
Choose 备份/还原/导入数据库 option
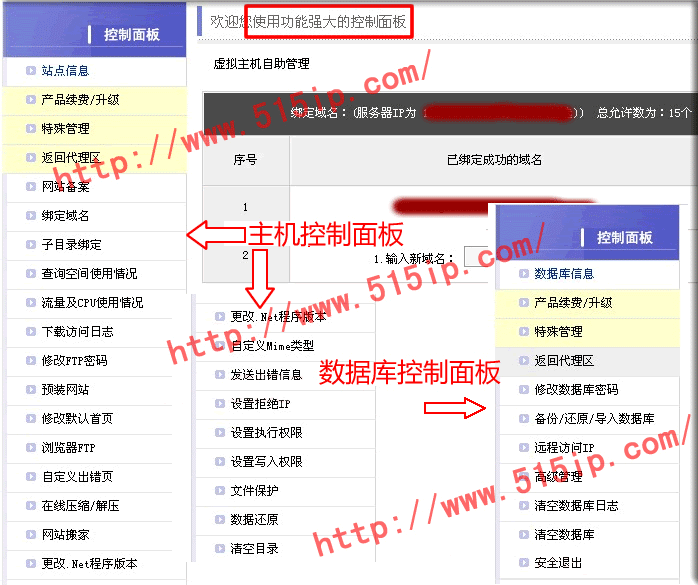pos(594,419)
